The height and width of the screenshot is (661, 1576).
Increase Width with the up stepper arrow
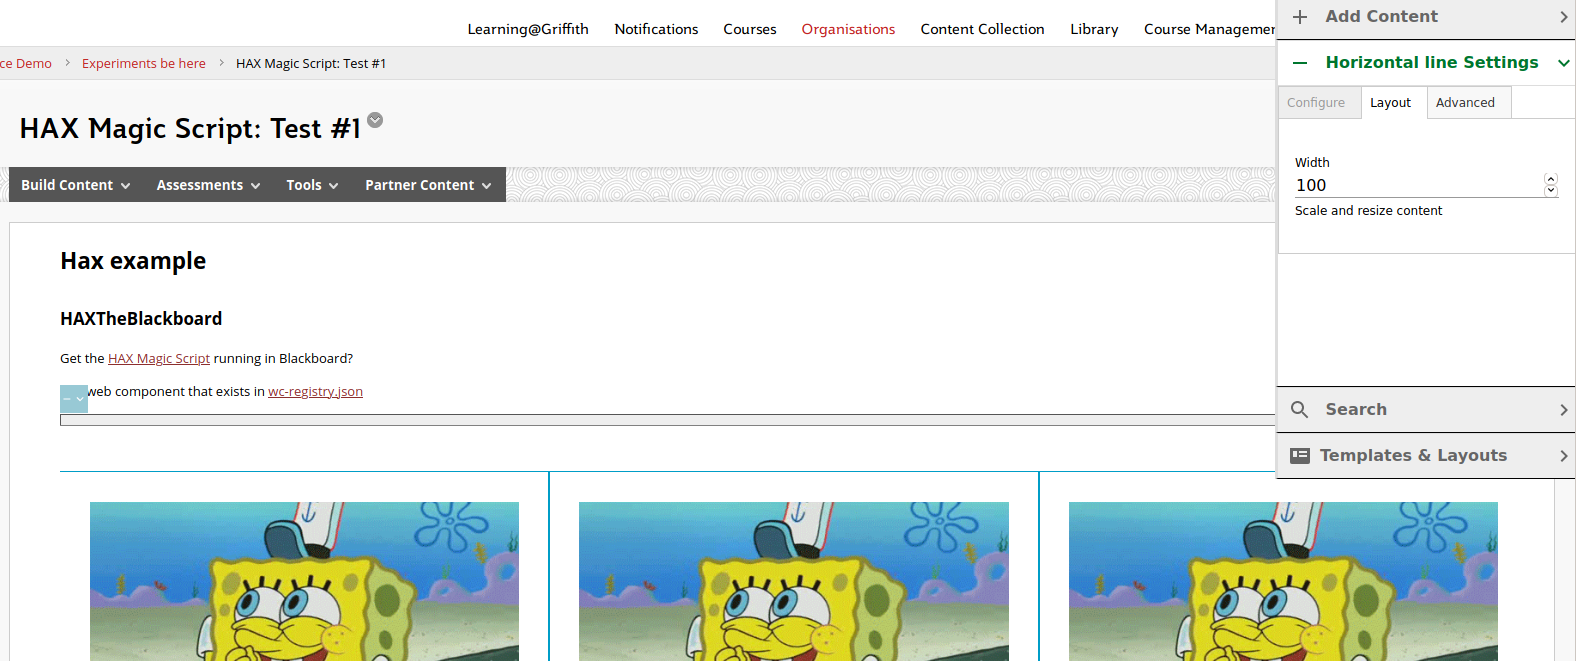1551,179
